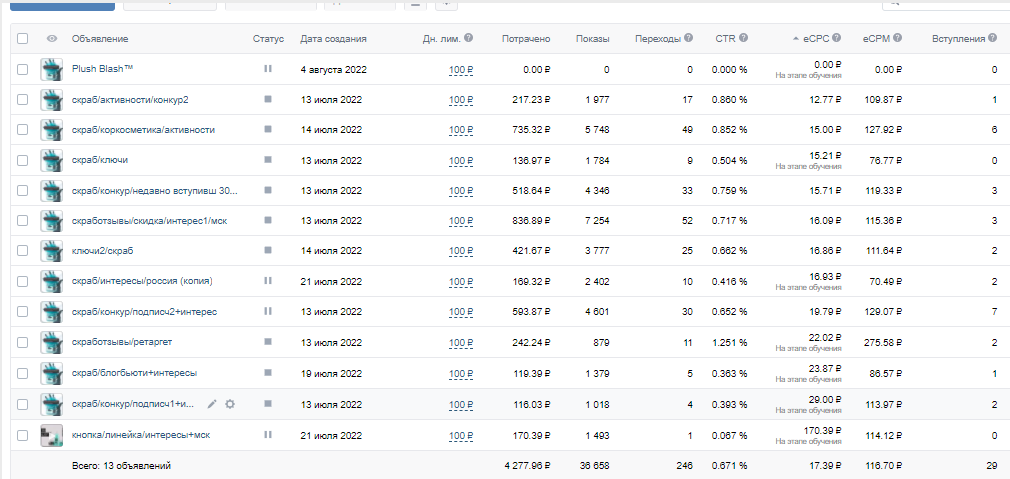Click the pause status icon for Plush Blash™
Screen dimensions: 1010x479
pos(267,69)
